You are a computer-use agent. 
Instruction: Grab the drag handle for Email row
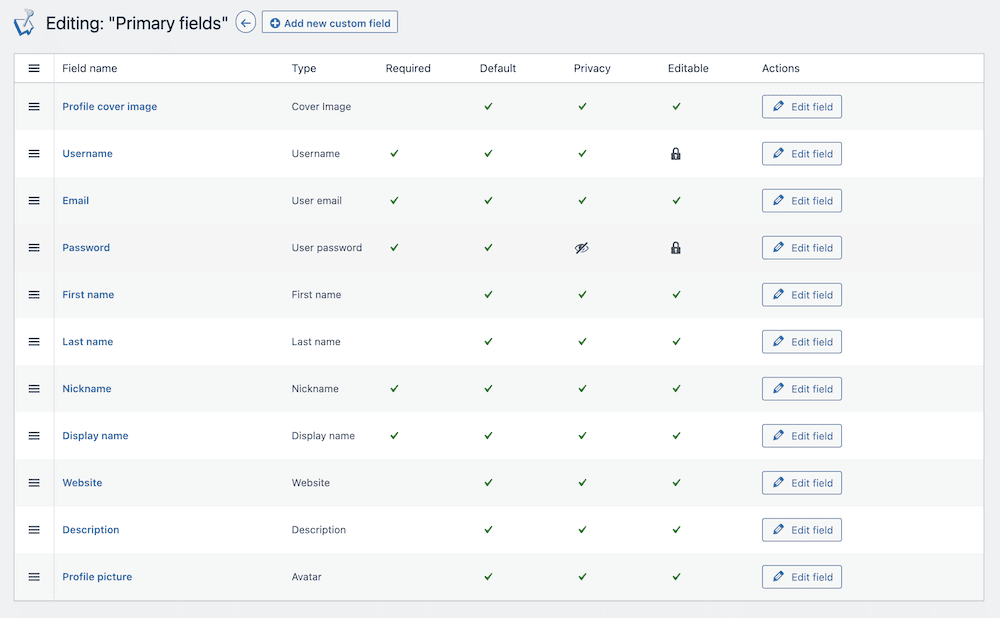(34, 200)
